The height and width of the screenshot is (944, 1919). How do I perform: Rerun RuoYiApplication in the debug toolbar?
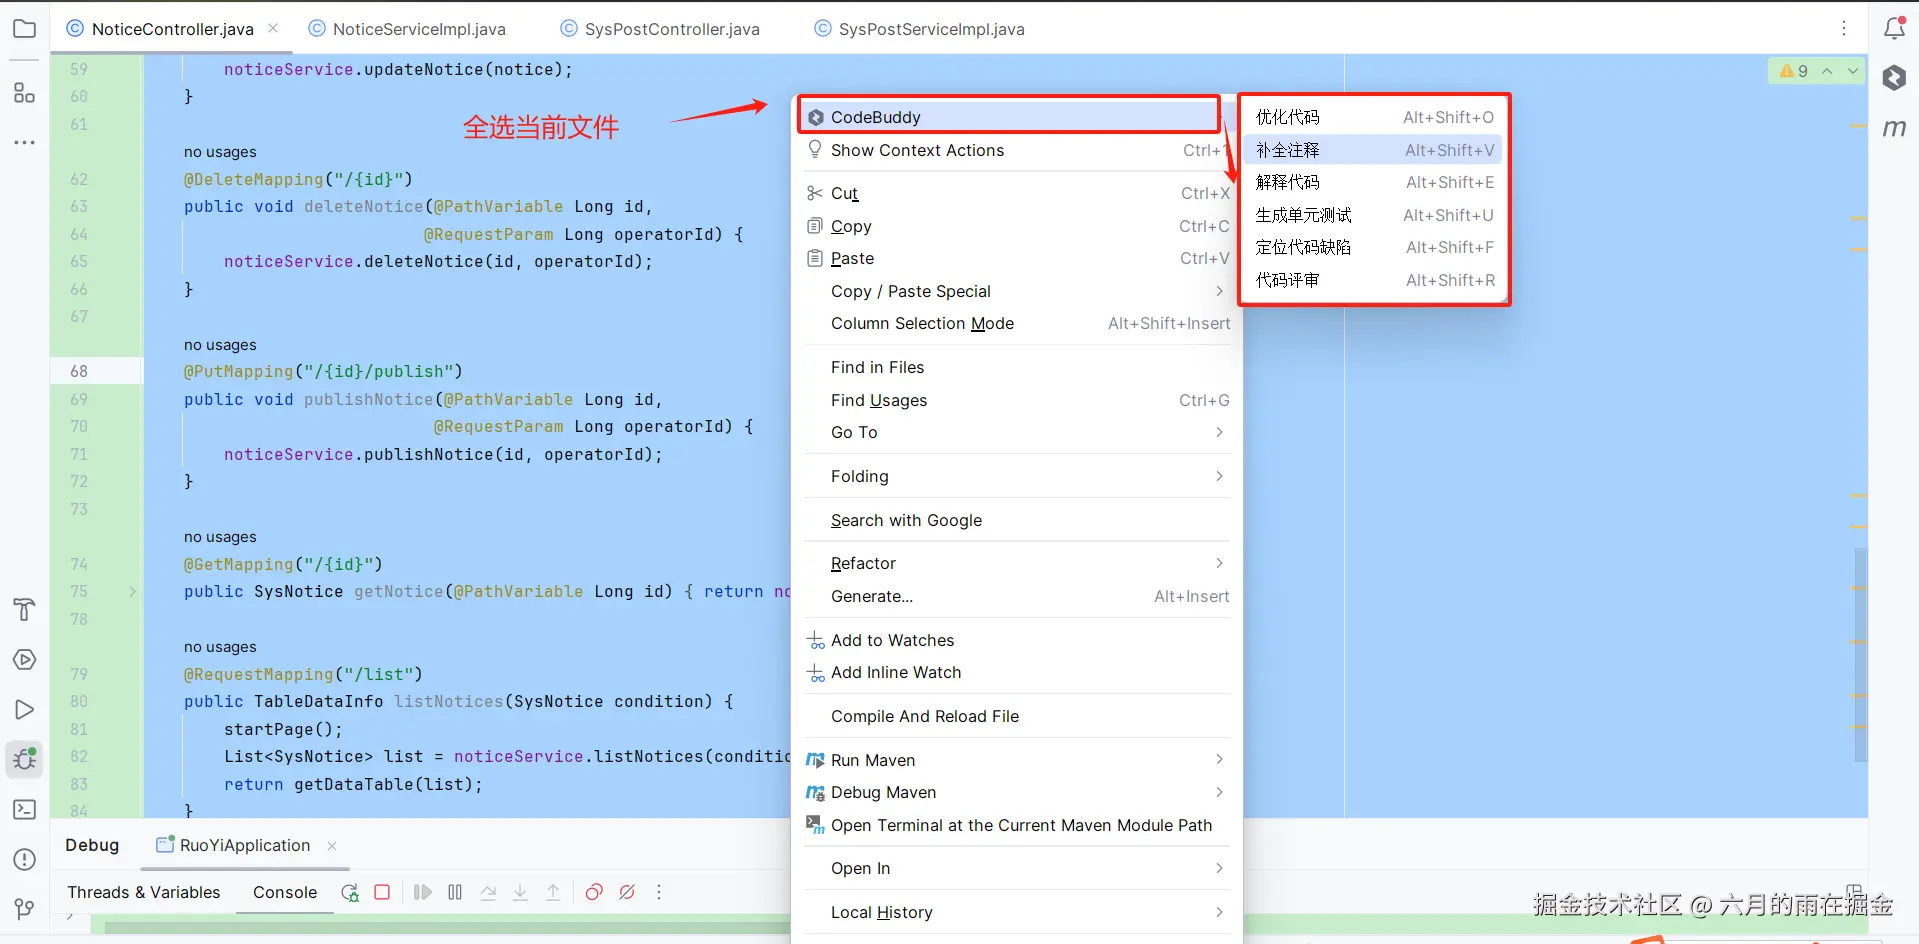(350, 892)
